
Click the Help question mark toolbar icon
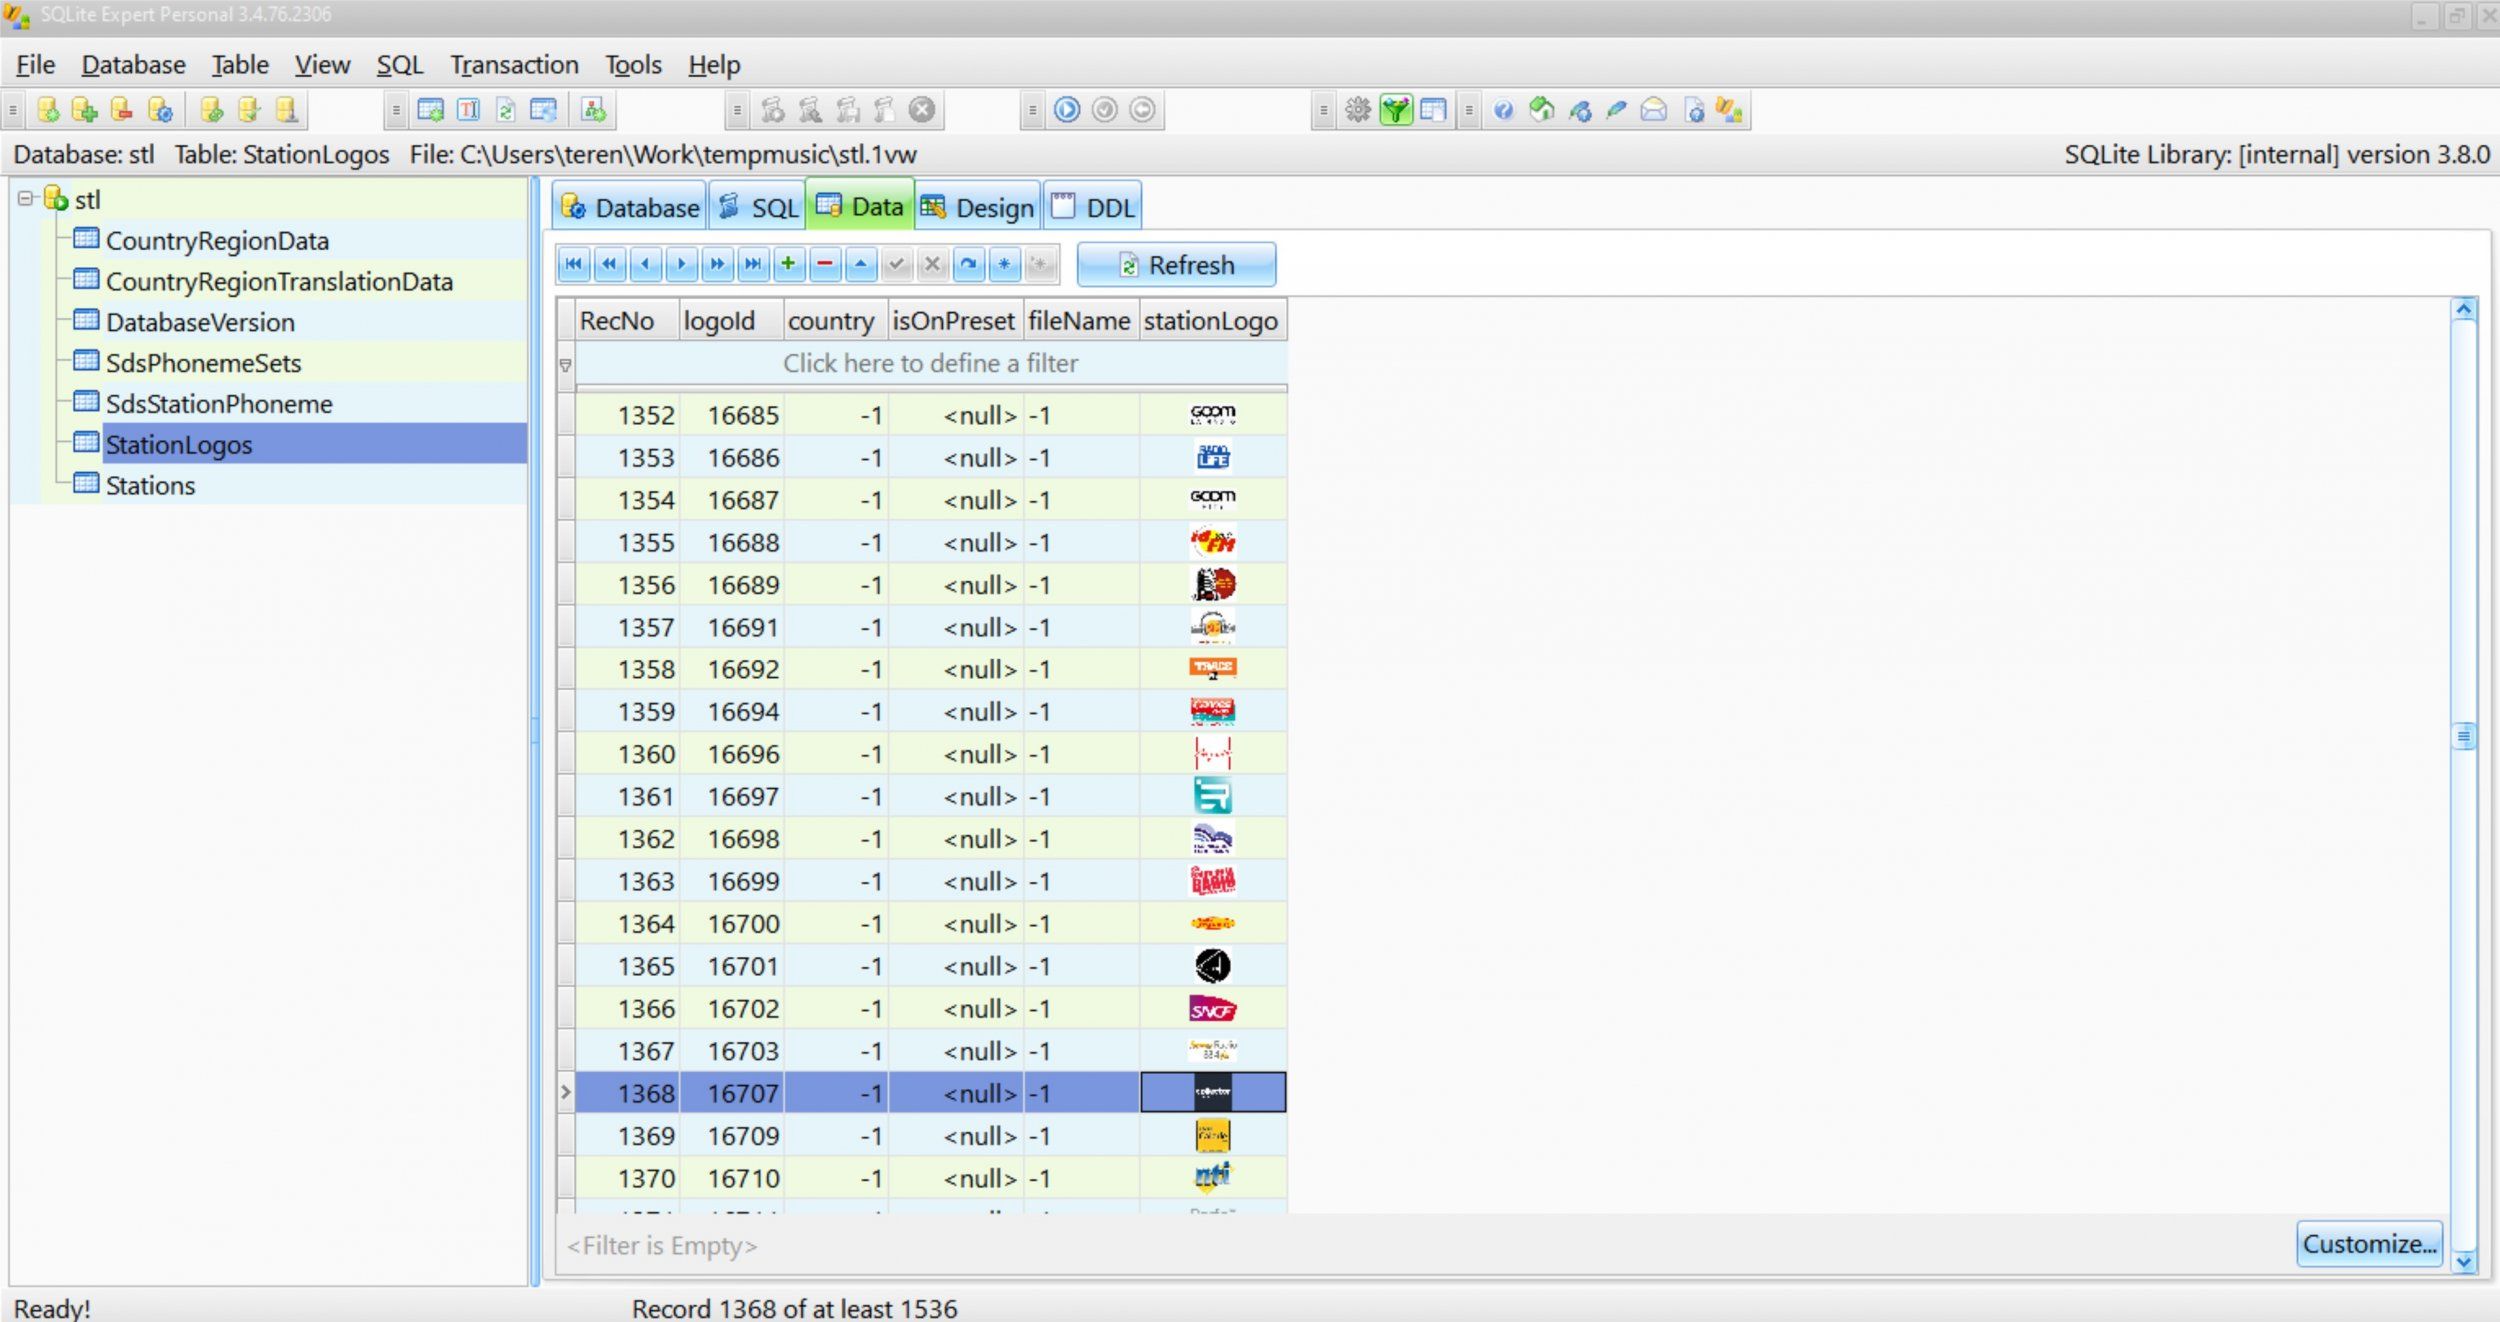[x=1503, y=110]
